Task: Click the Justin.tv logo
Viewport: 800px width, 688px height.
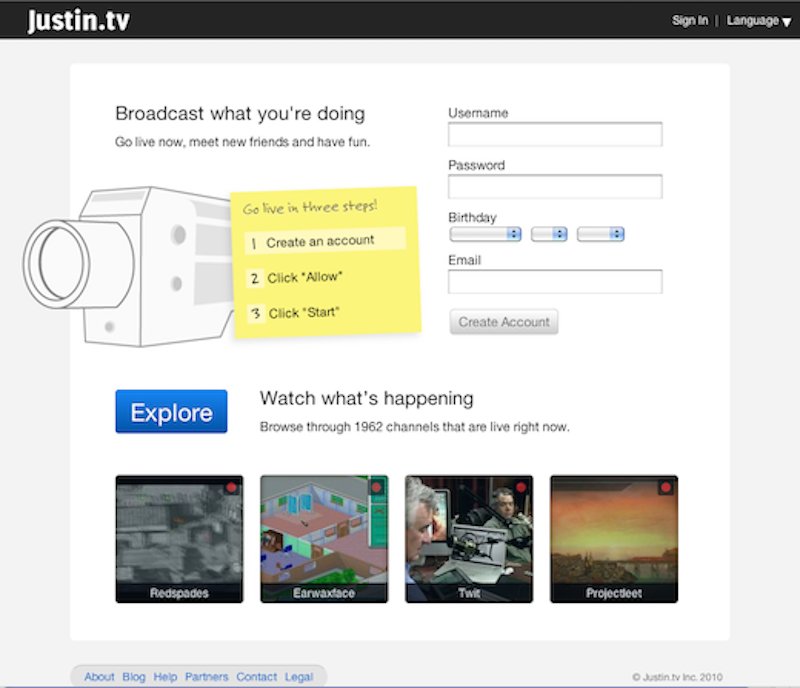Action: 78,20
